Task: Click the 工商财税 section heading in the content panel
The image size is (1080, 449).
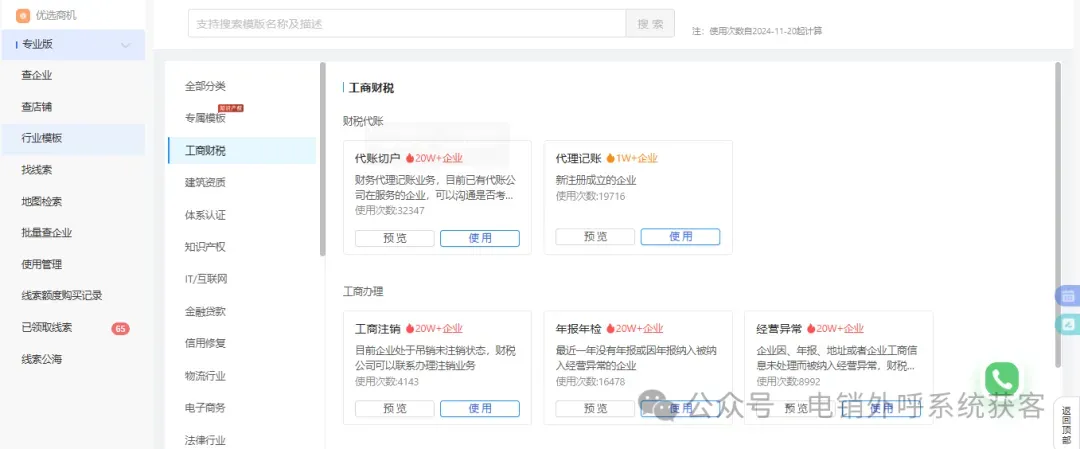Action: coord(372,88)
